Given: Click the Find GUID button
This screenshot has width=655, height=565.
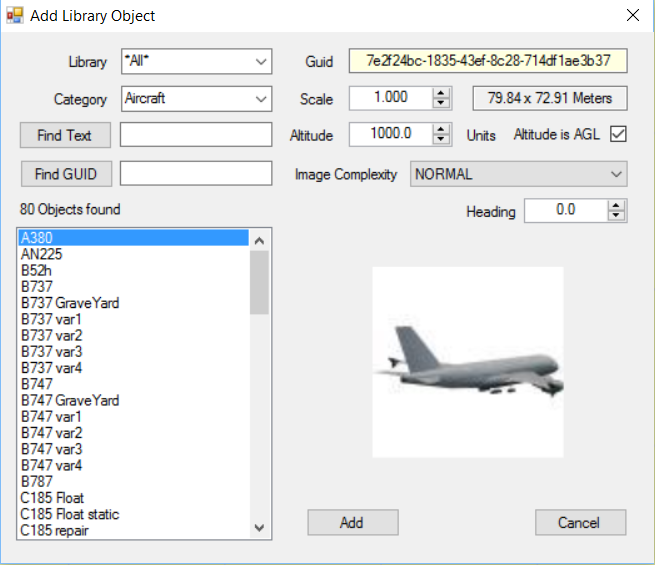Looking at the screenshot, I should pyautogui.click(x=65, y=173).
